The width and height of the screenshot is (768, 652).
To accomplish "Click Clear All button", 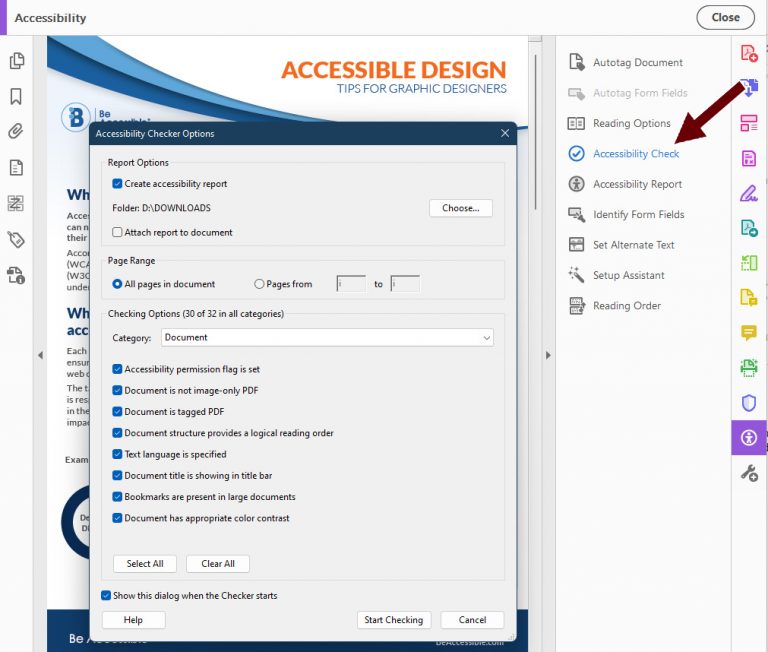I will (x=217, y=564).
